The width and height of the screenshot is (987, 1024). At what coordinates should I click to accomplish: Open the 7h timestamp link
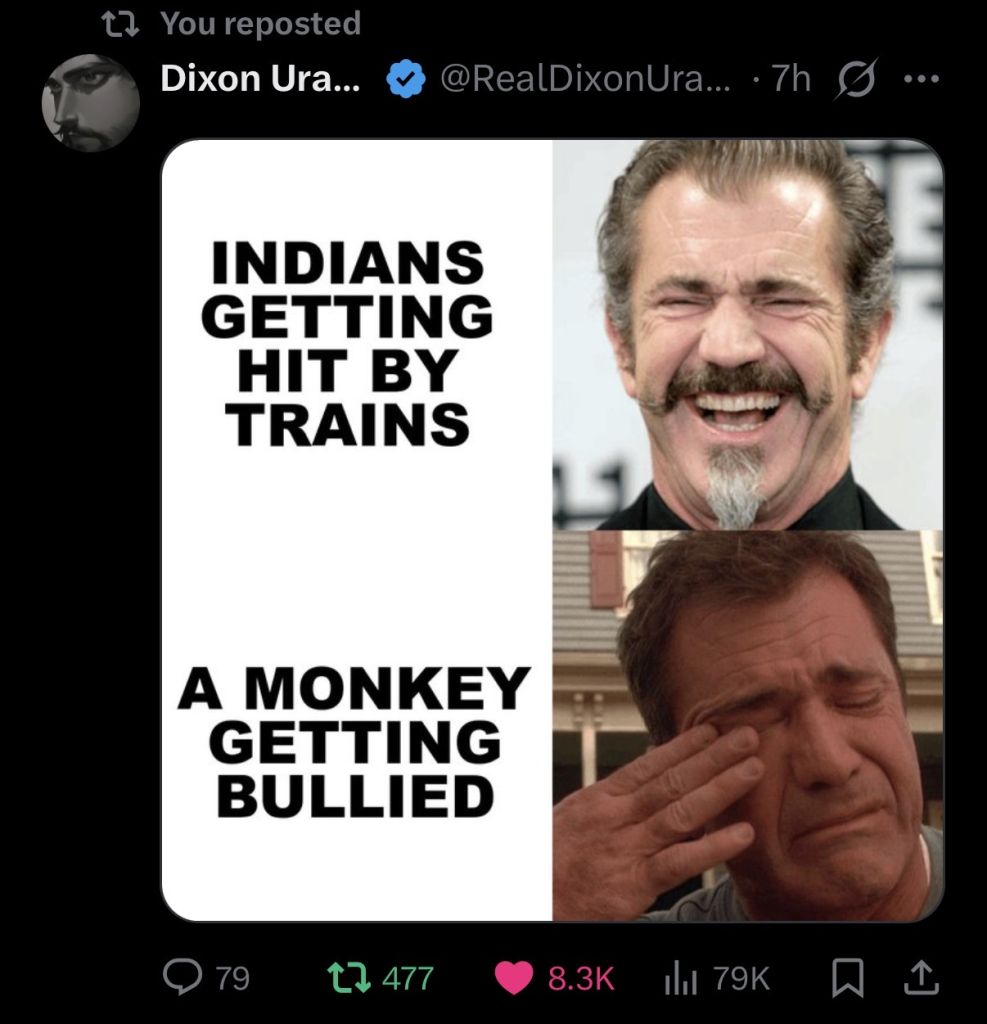791,79
